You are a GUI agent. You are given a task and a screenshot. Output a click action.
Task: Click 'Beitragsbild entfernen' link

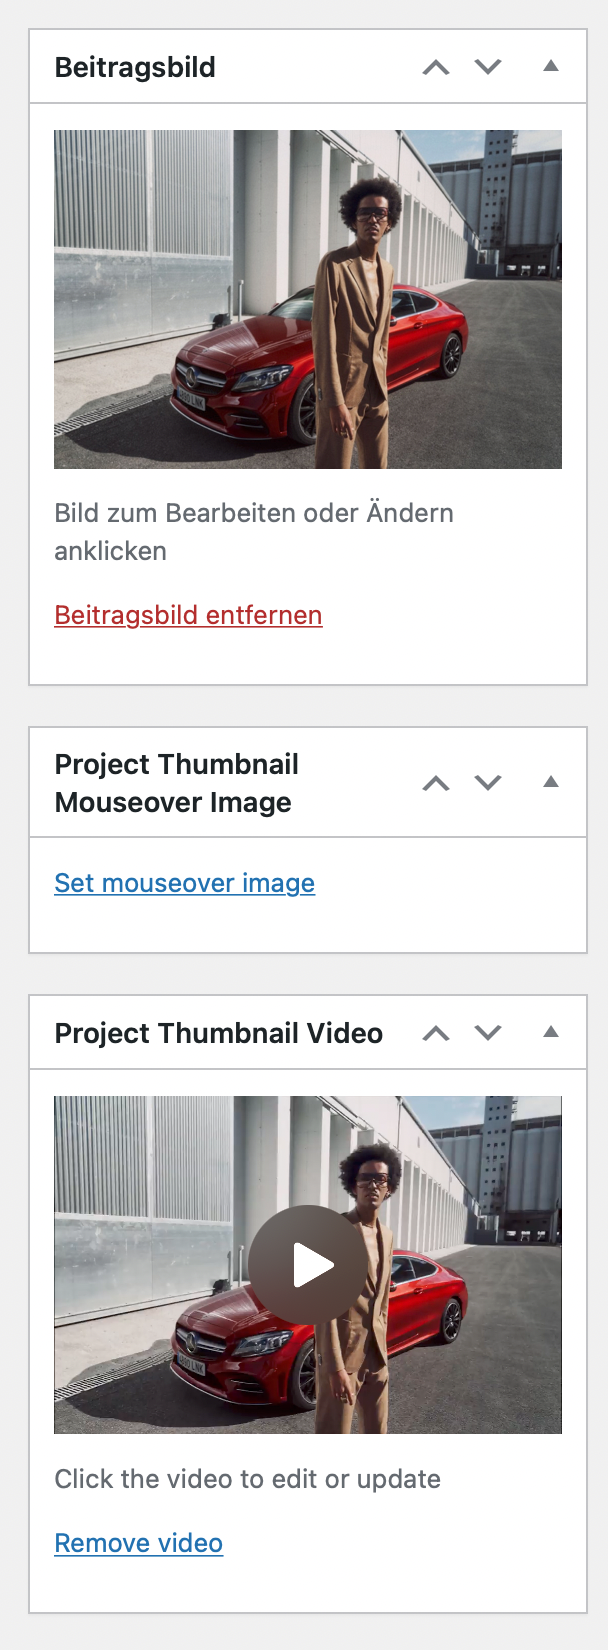tap(188, 615)
